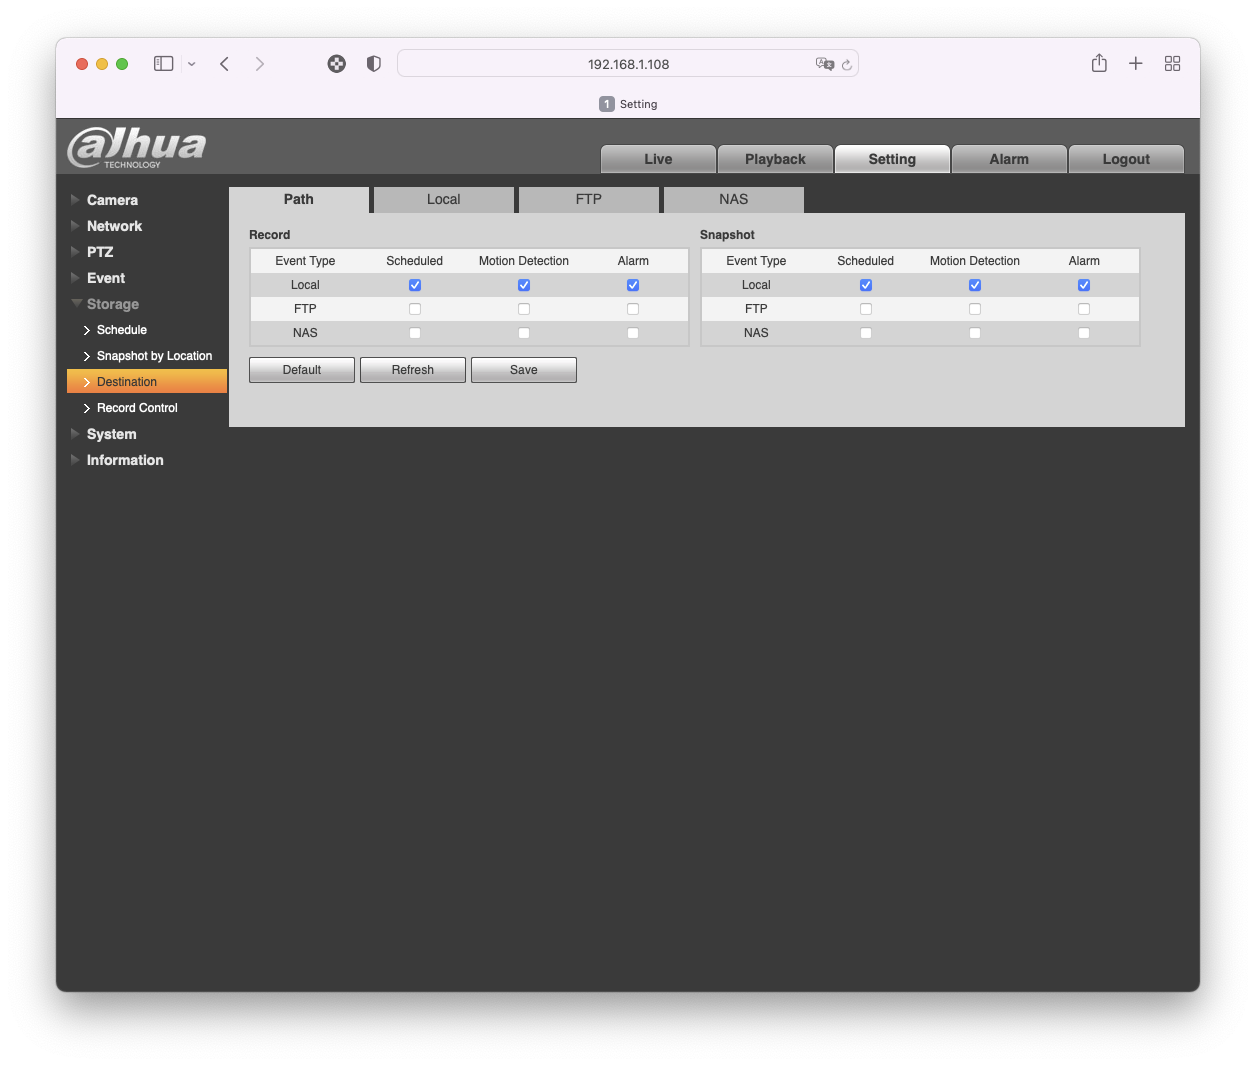The image size is (1256, 1066).
Task: Reload the page with refresh icon
Action: [847, 65]
